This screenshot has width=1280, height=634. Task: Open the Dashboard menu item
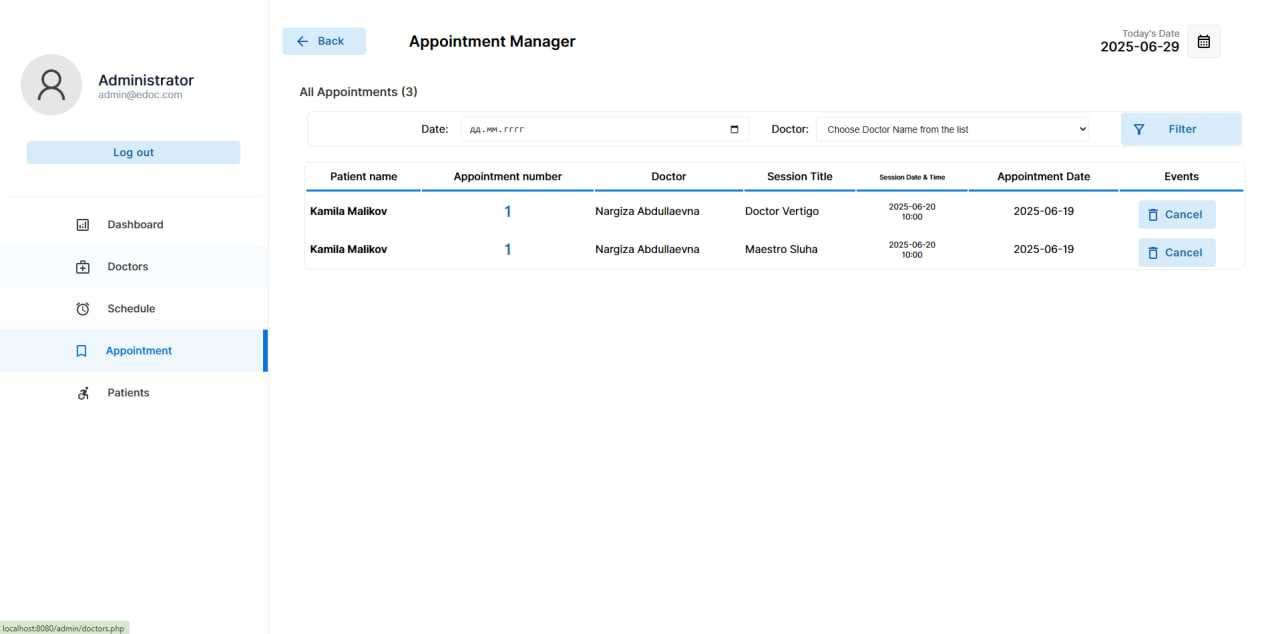[x=134, y=225]
